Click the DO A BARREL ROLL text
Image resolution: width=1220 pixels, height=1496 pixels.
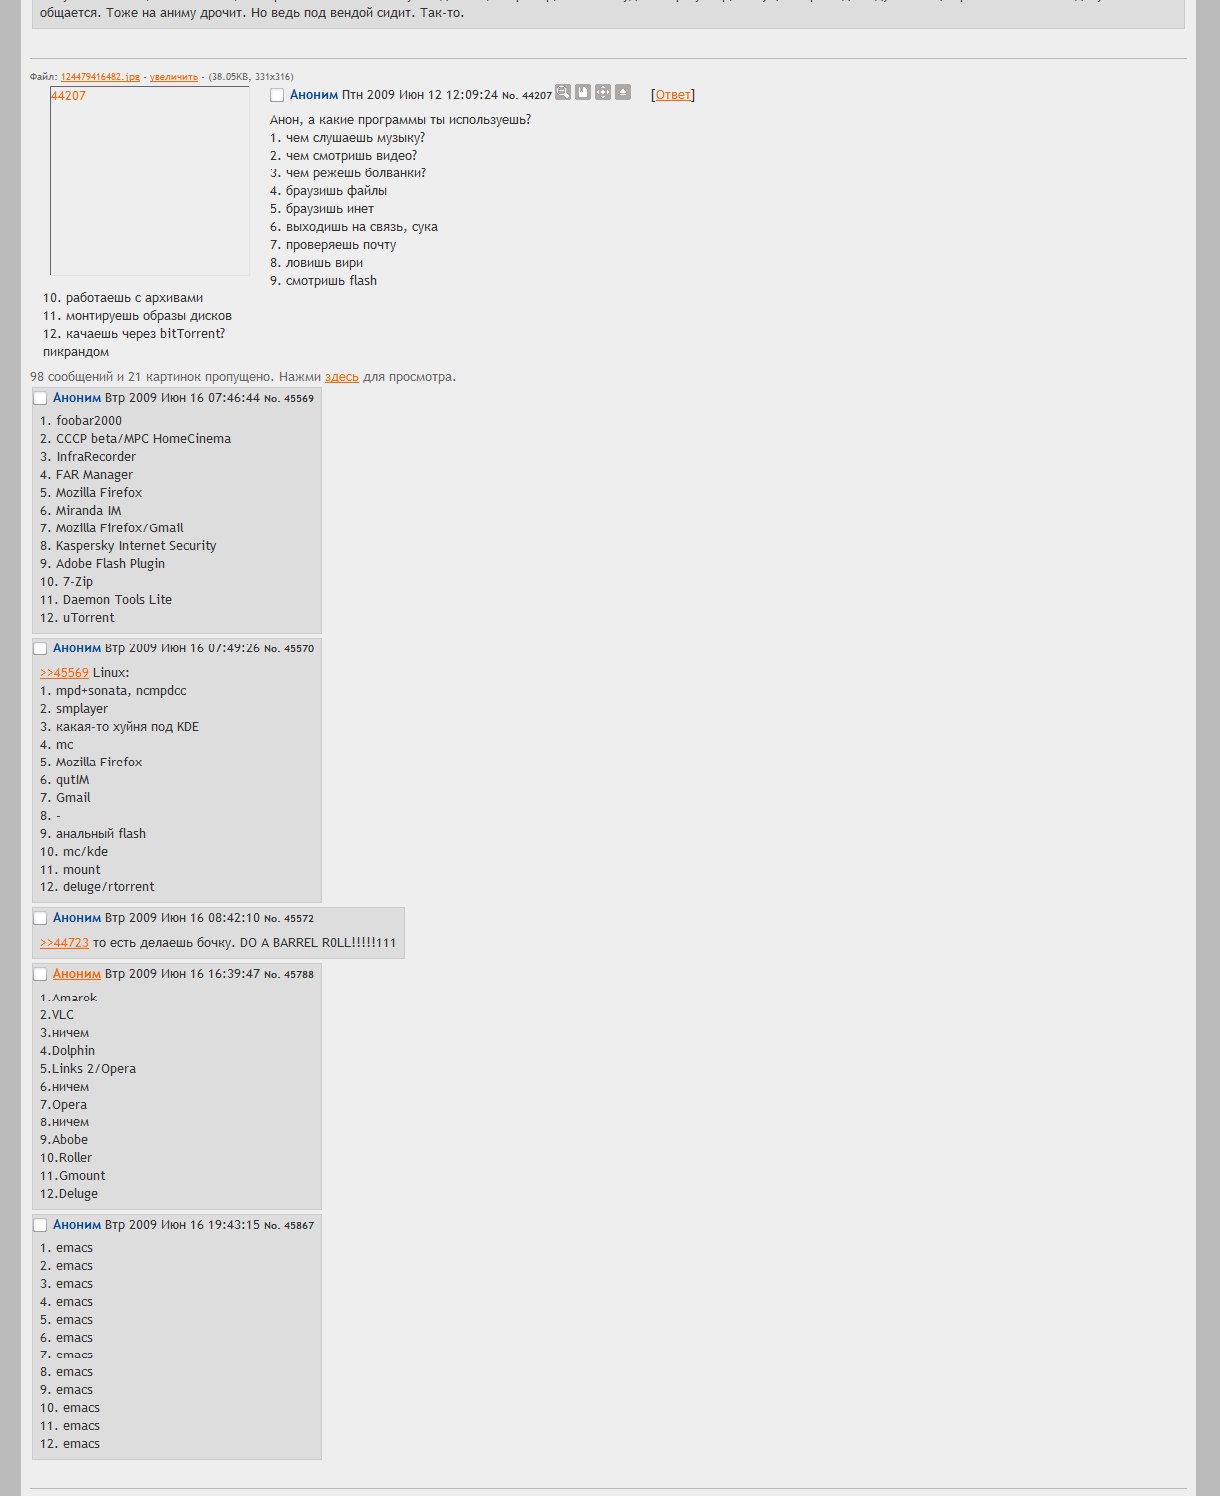pyautogui.click(x=318, y=943)
